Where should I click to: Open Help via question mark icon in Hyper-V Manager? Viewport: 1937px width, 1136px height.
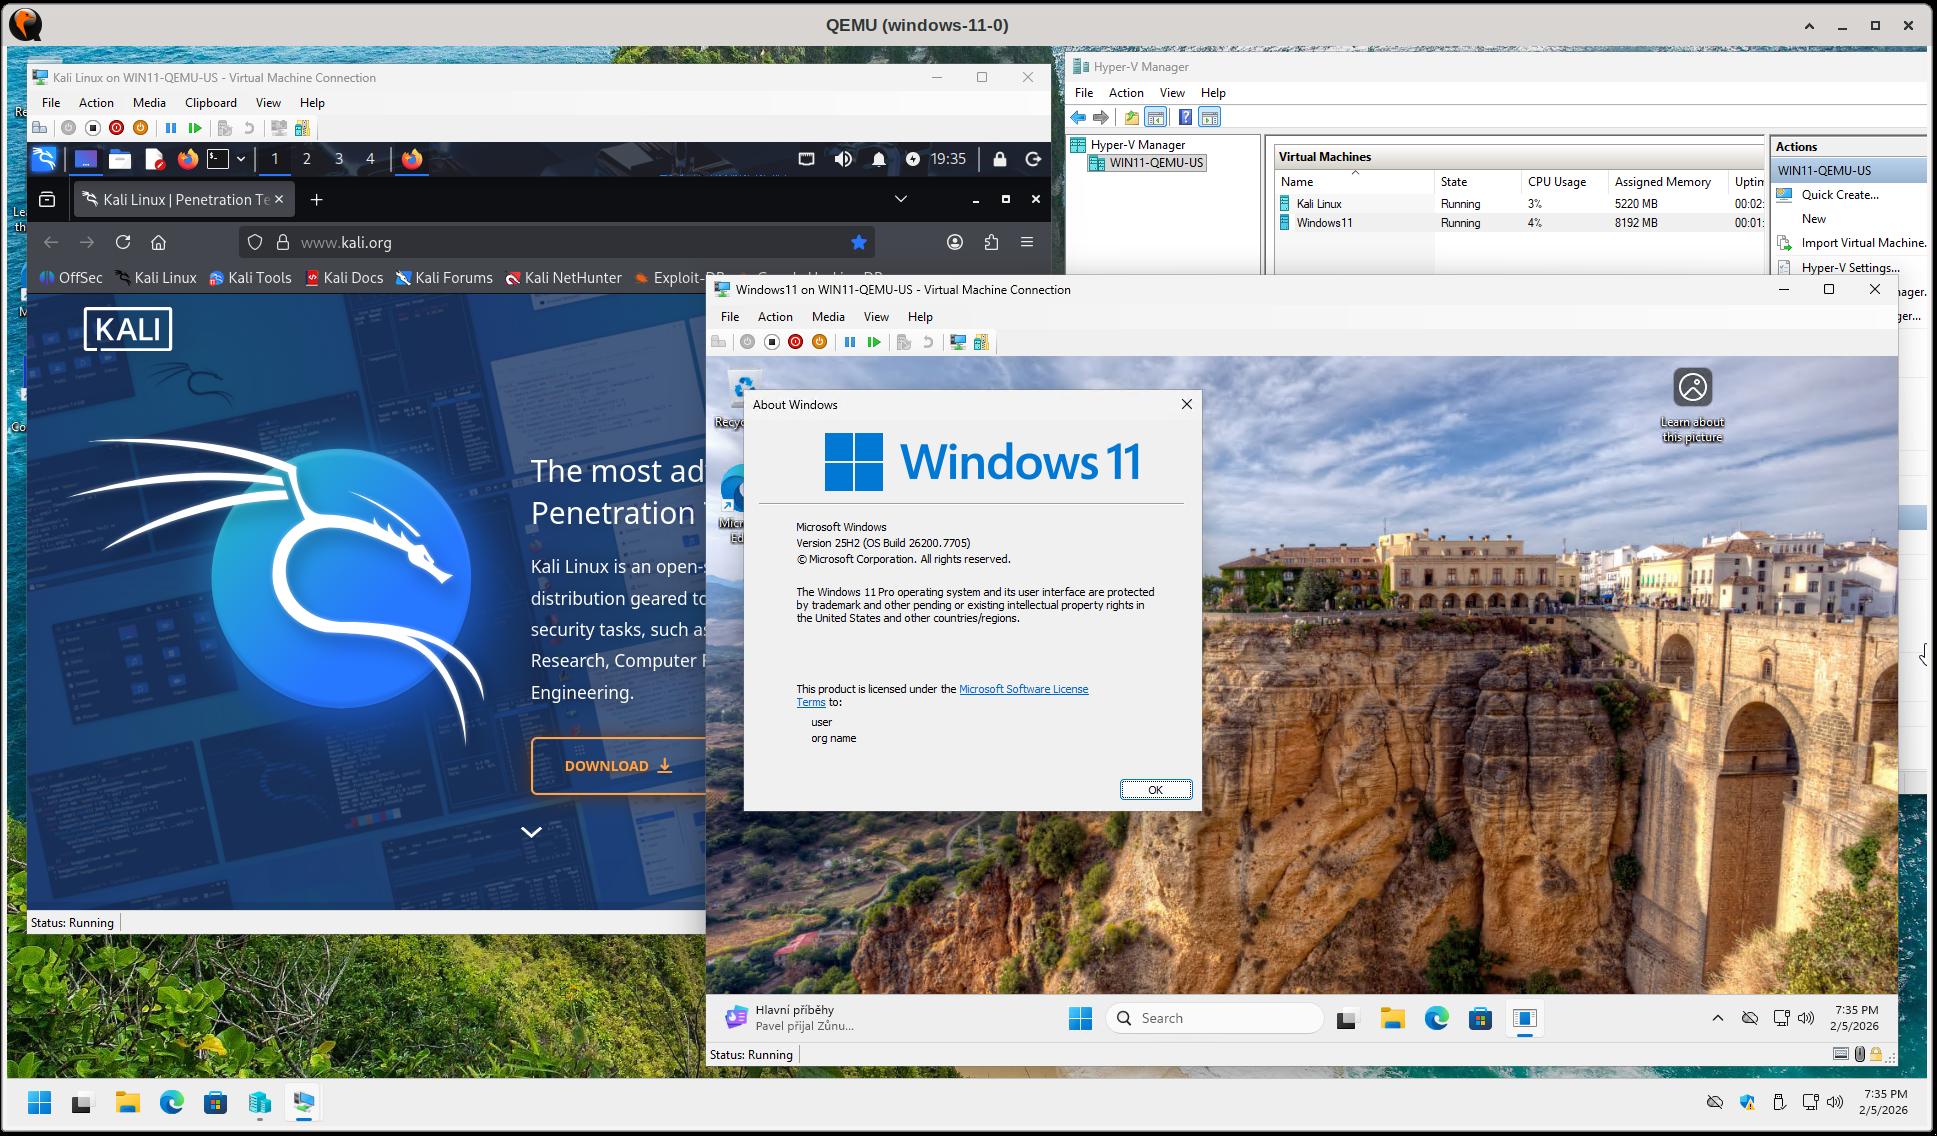1186,117
